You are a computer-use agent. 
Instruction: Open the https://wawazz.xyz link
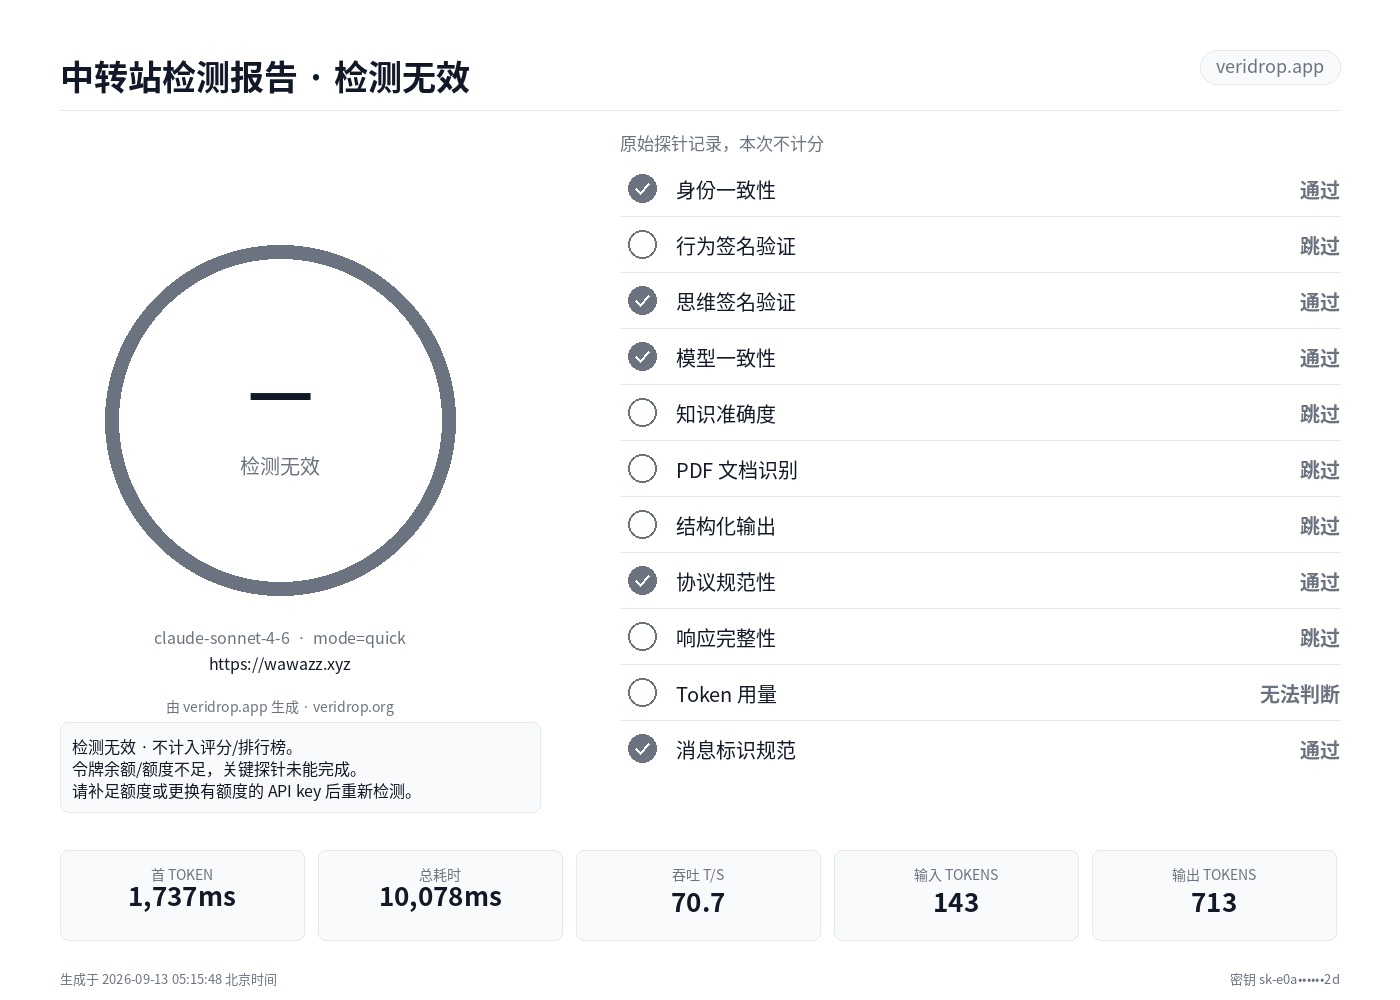(x=280, y=664)
